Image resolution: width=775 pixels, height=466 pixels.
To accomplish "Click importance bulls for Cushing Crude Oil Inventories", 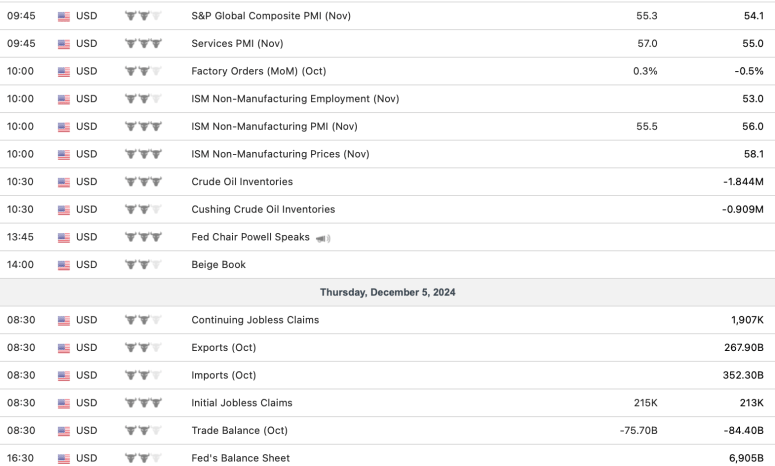I will 143,210.
